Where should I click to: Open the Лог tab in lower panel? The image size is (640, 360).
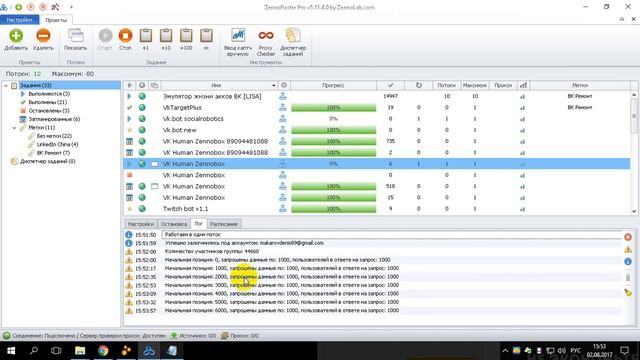point(198,224)
